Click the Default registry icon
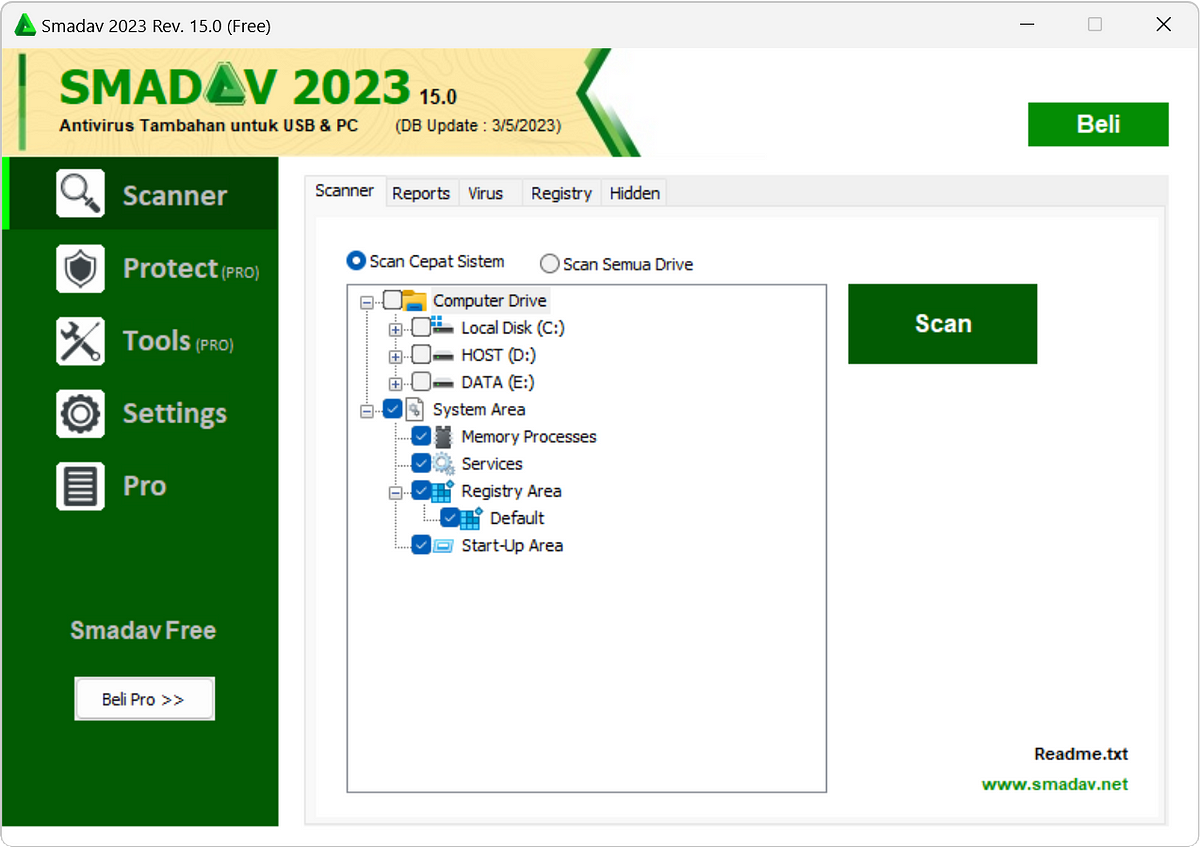This screenshot has height=847, width=1200. (x=472, y=517)
